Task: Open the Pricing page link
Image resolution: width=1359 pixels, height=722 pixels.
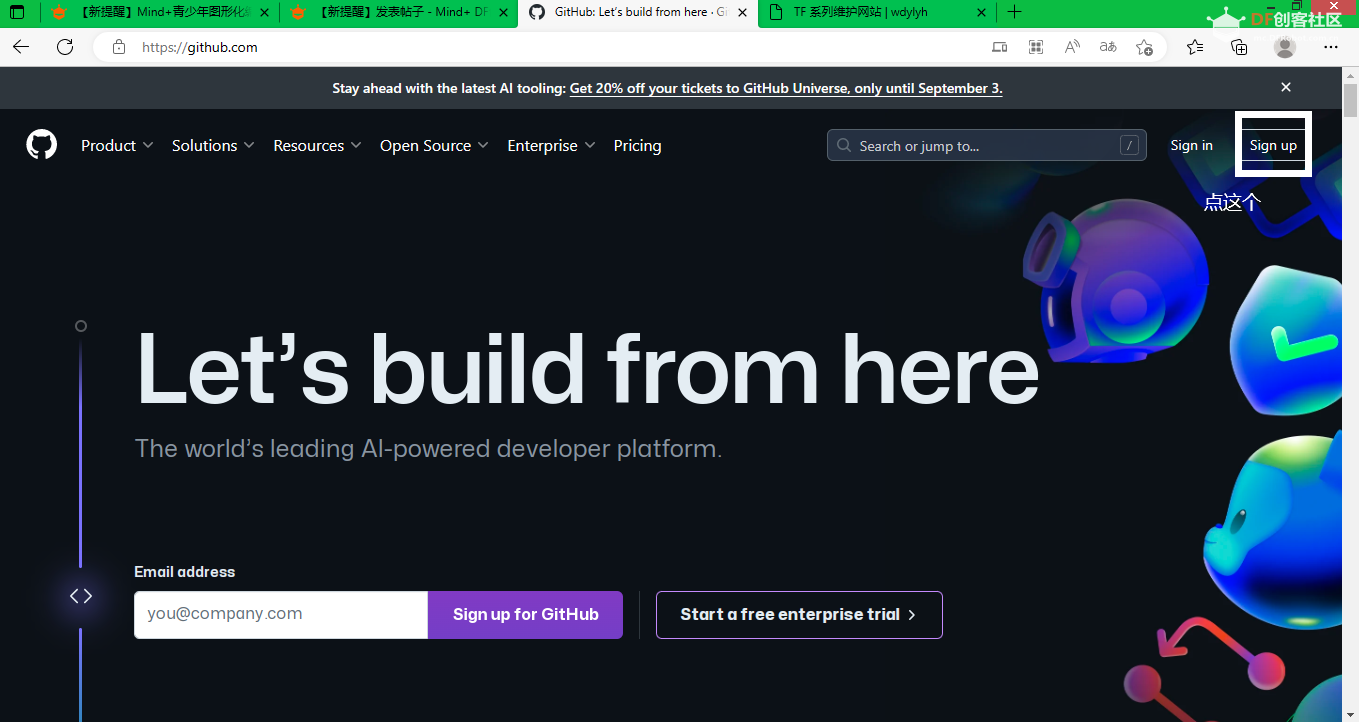Action: coord(637,145)
